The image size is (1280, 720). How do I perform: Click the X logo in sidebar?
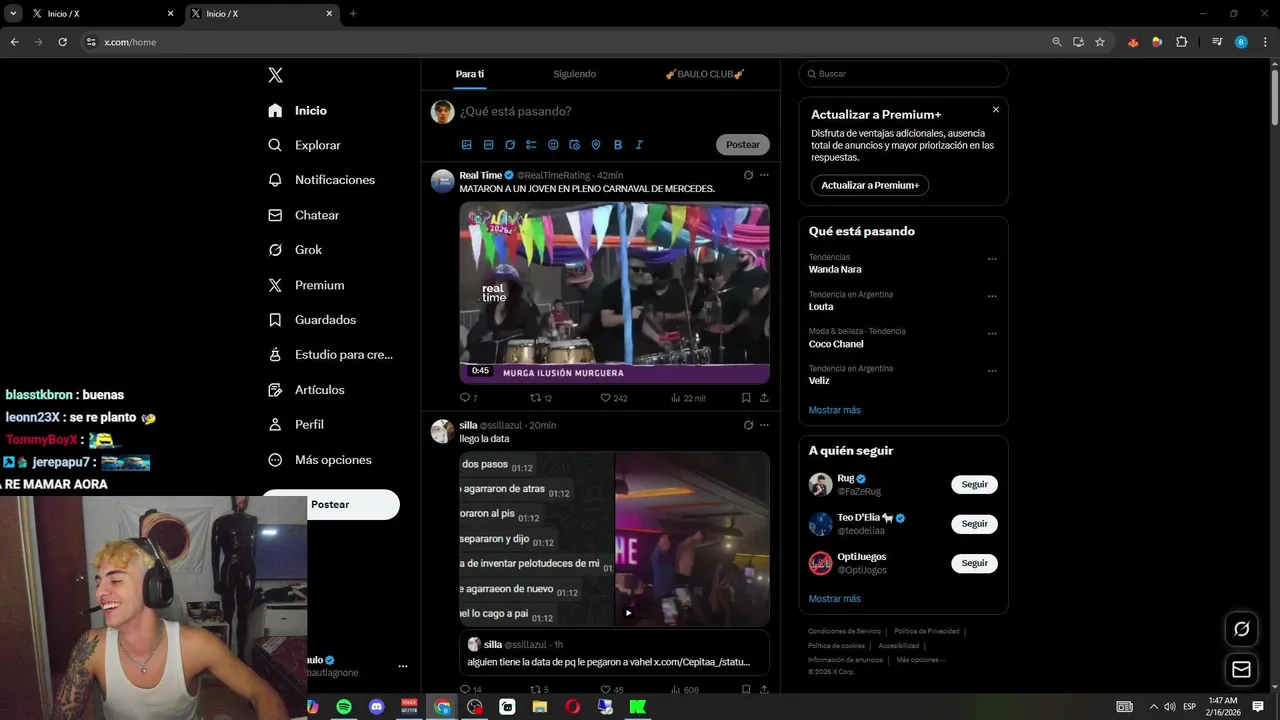tap(275, 75)
